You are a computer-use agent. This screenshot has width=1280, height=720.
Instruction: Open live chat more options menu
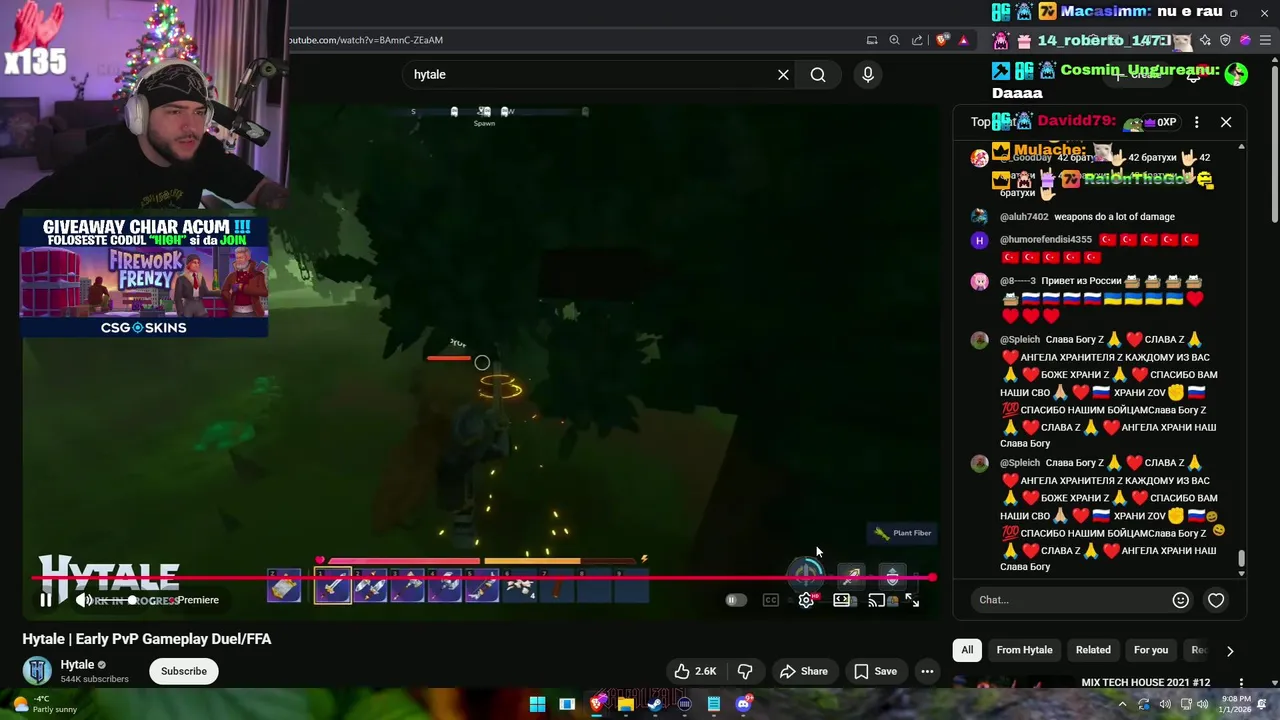(x=1197, y=122)
